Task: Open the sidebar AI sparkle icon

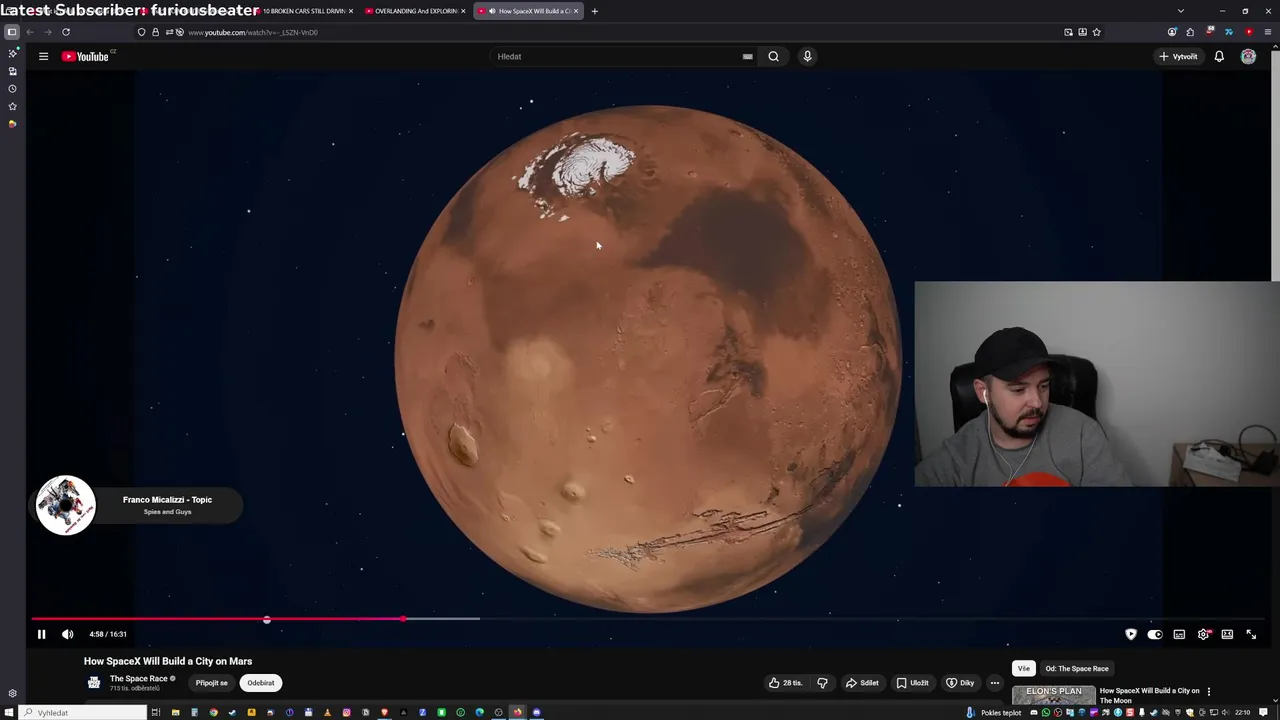Action: pyautogui.click(x=12, y=53)
